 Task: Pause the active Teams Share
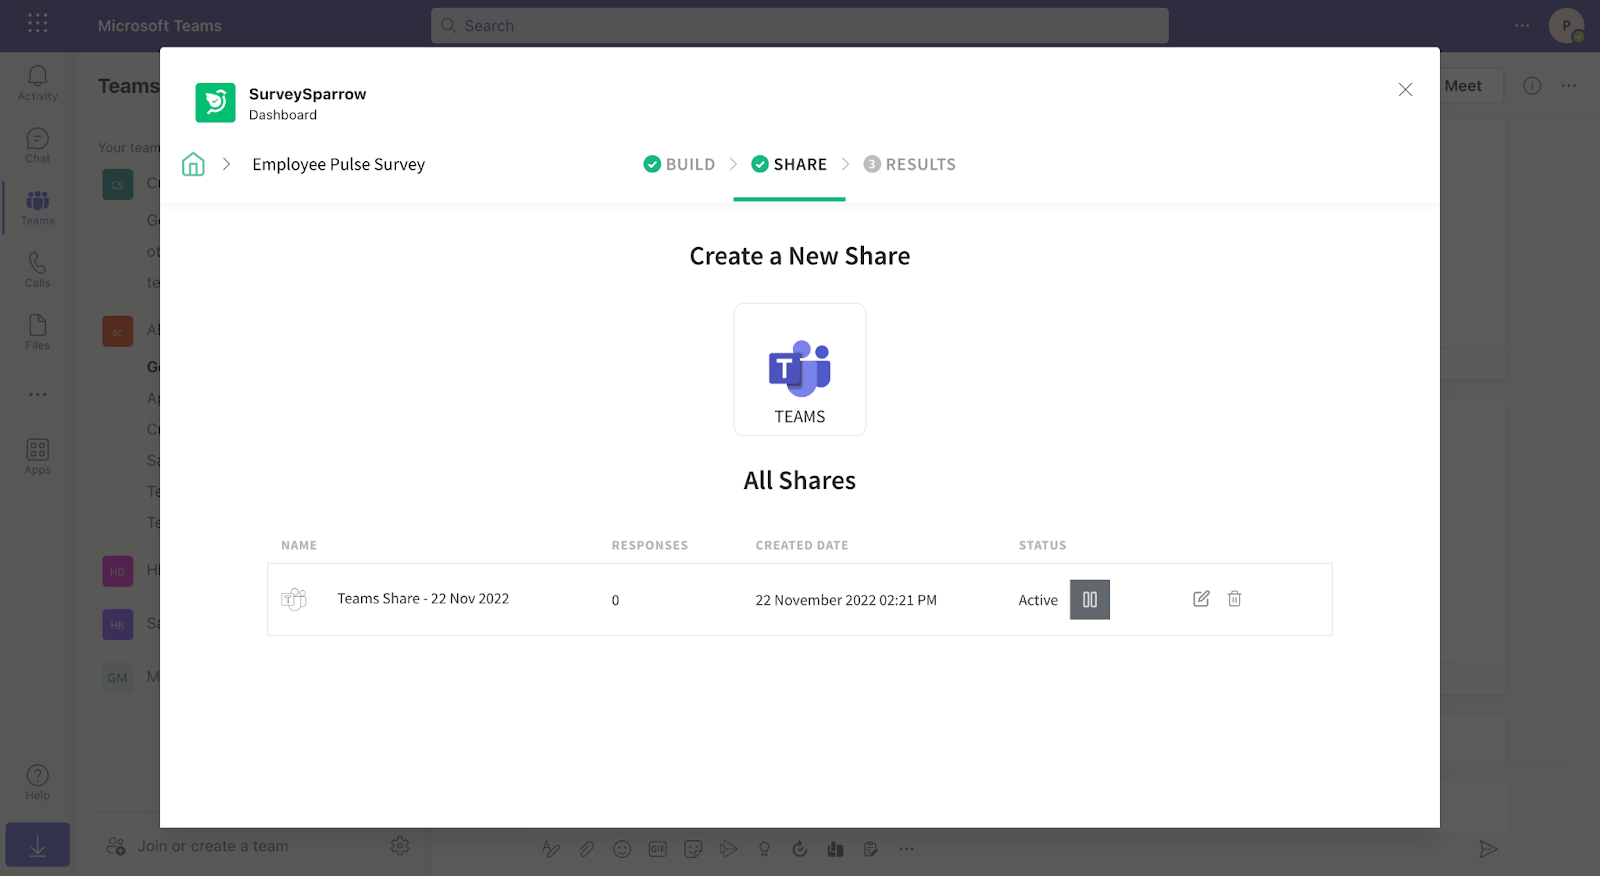pyautogui.click(x=1090, y=600)
